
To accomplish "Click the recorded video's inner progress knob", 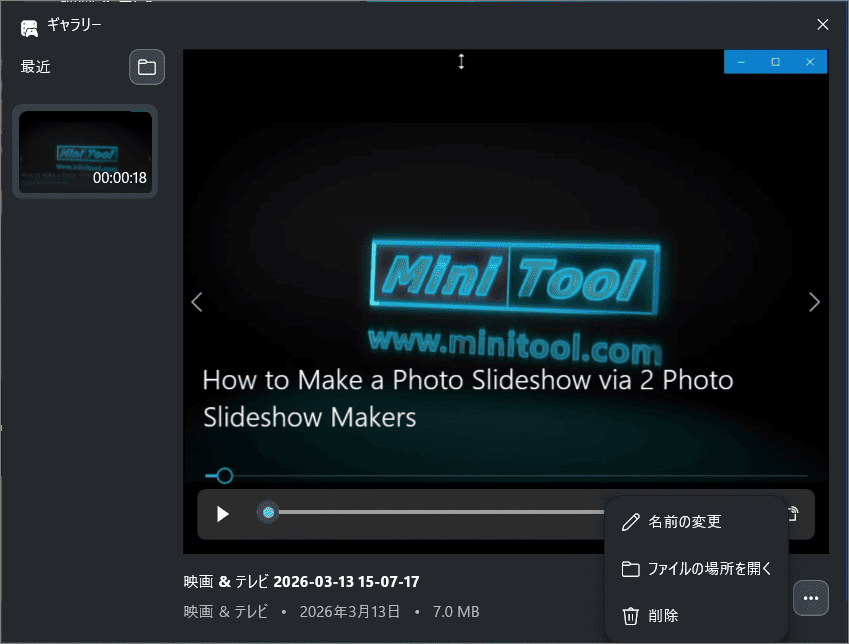I will coord(225,476).
